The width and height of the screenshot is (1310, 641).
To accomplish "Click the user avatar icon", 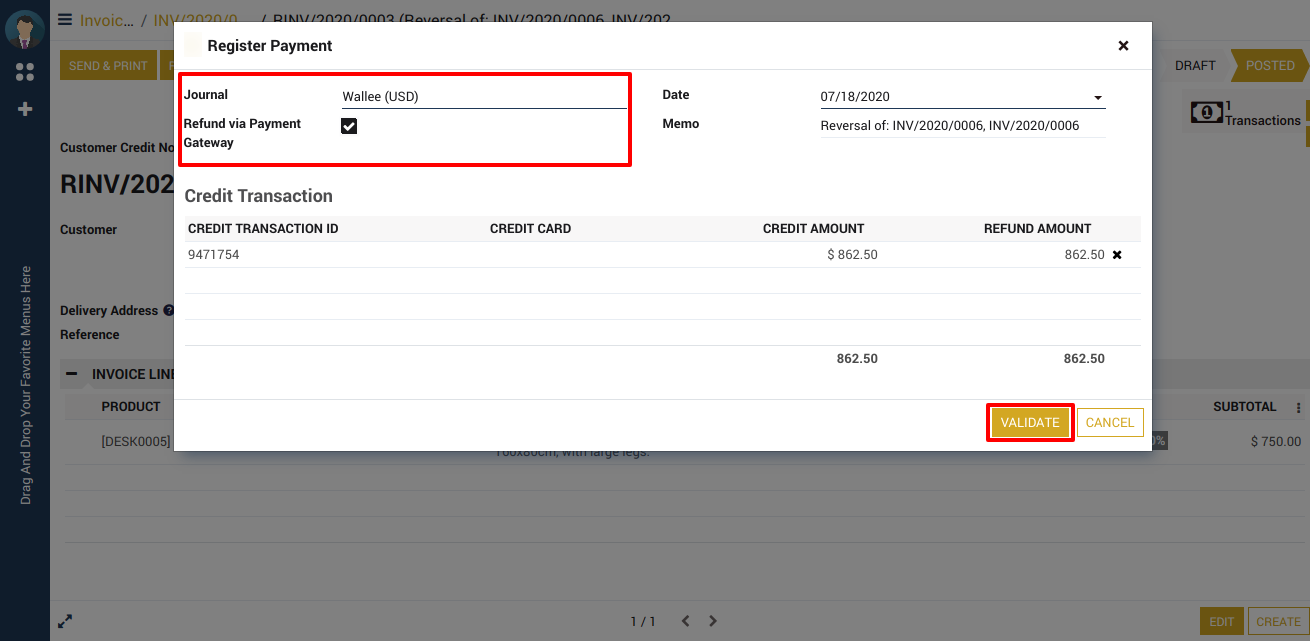I will pos(24,29).
